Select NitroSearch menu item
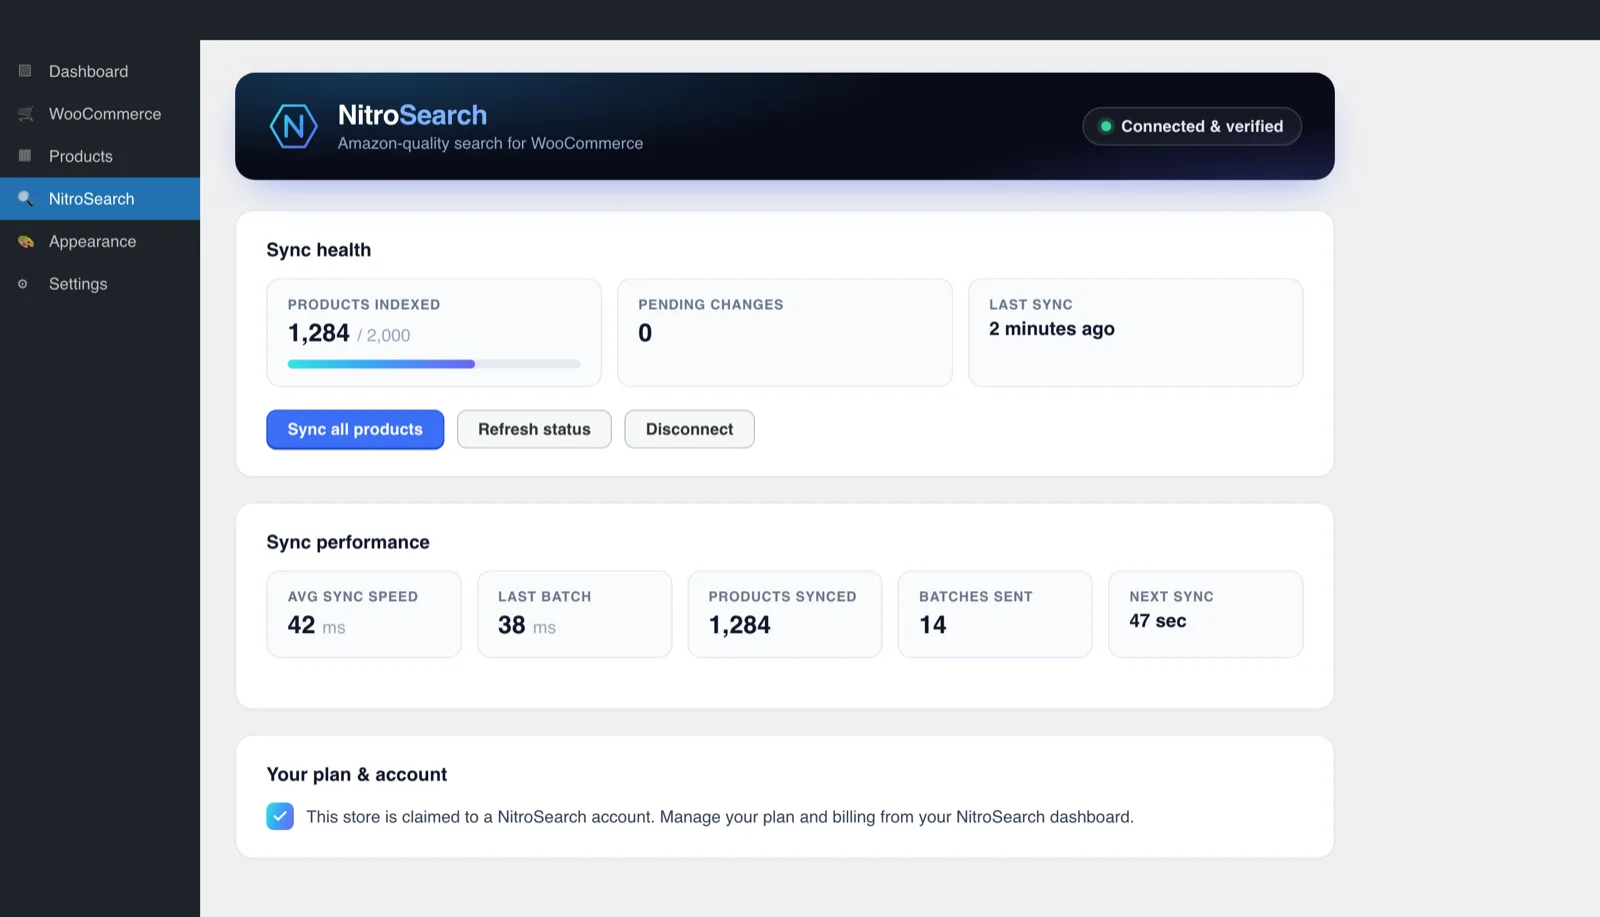This screenshot has width=1600, height=917. 100,199
